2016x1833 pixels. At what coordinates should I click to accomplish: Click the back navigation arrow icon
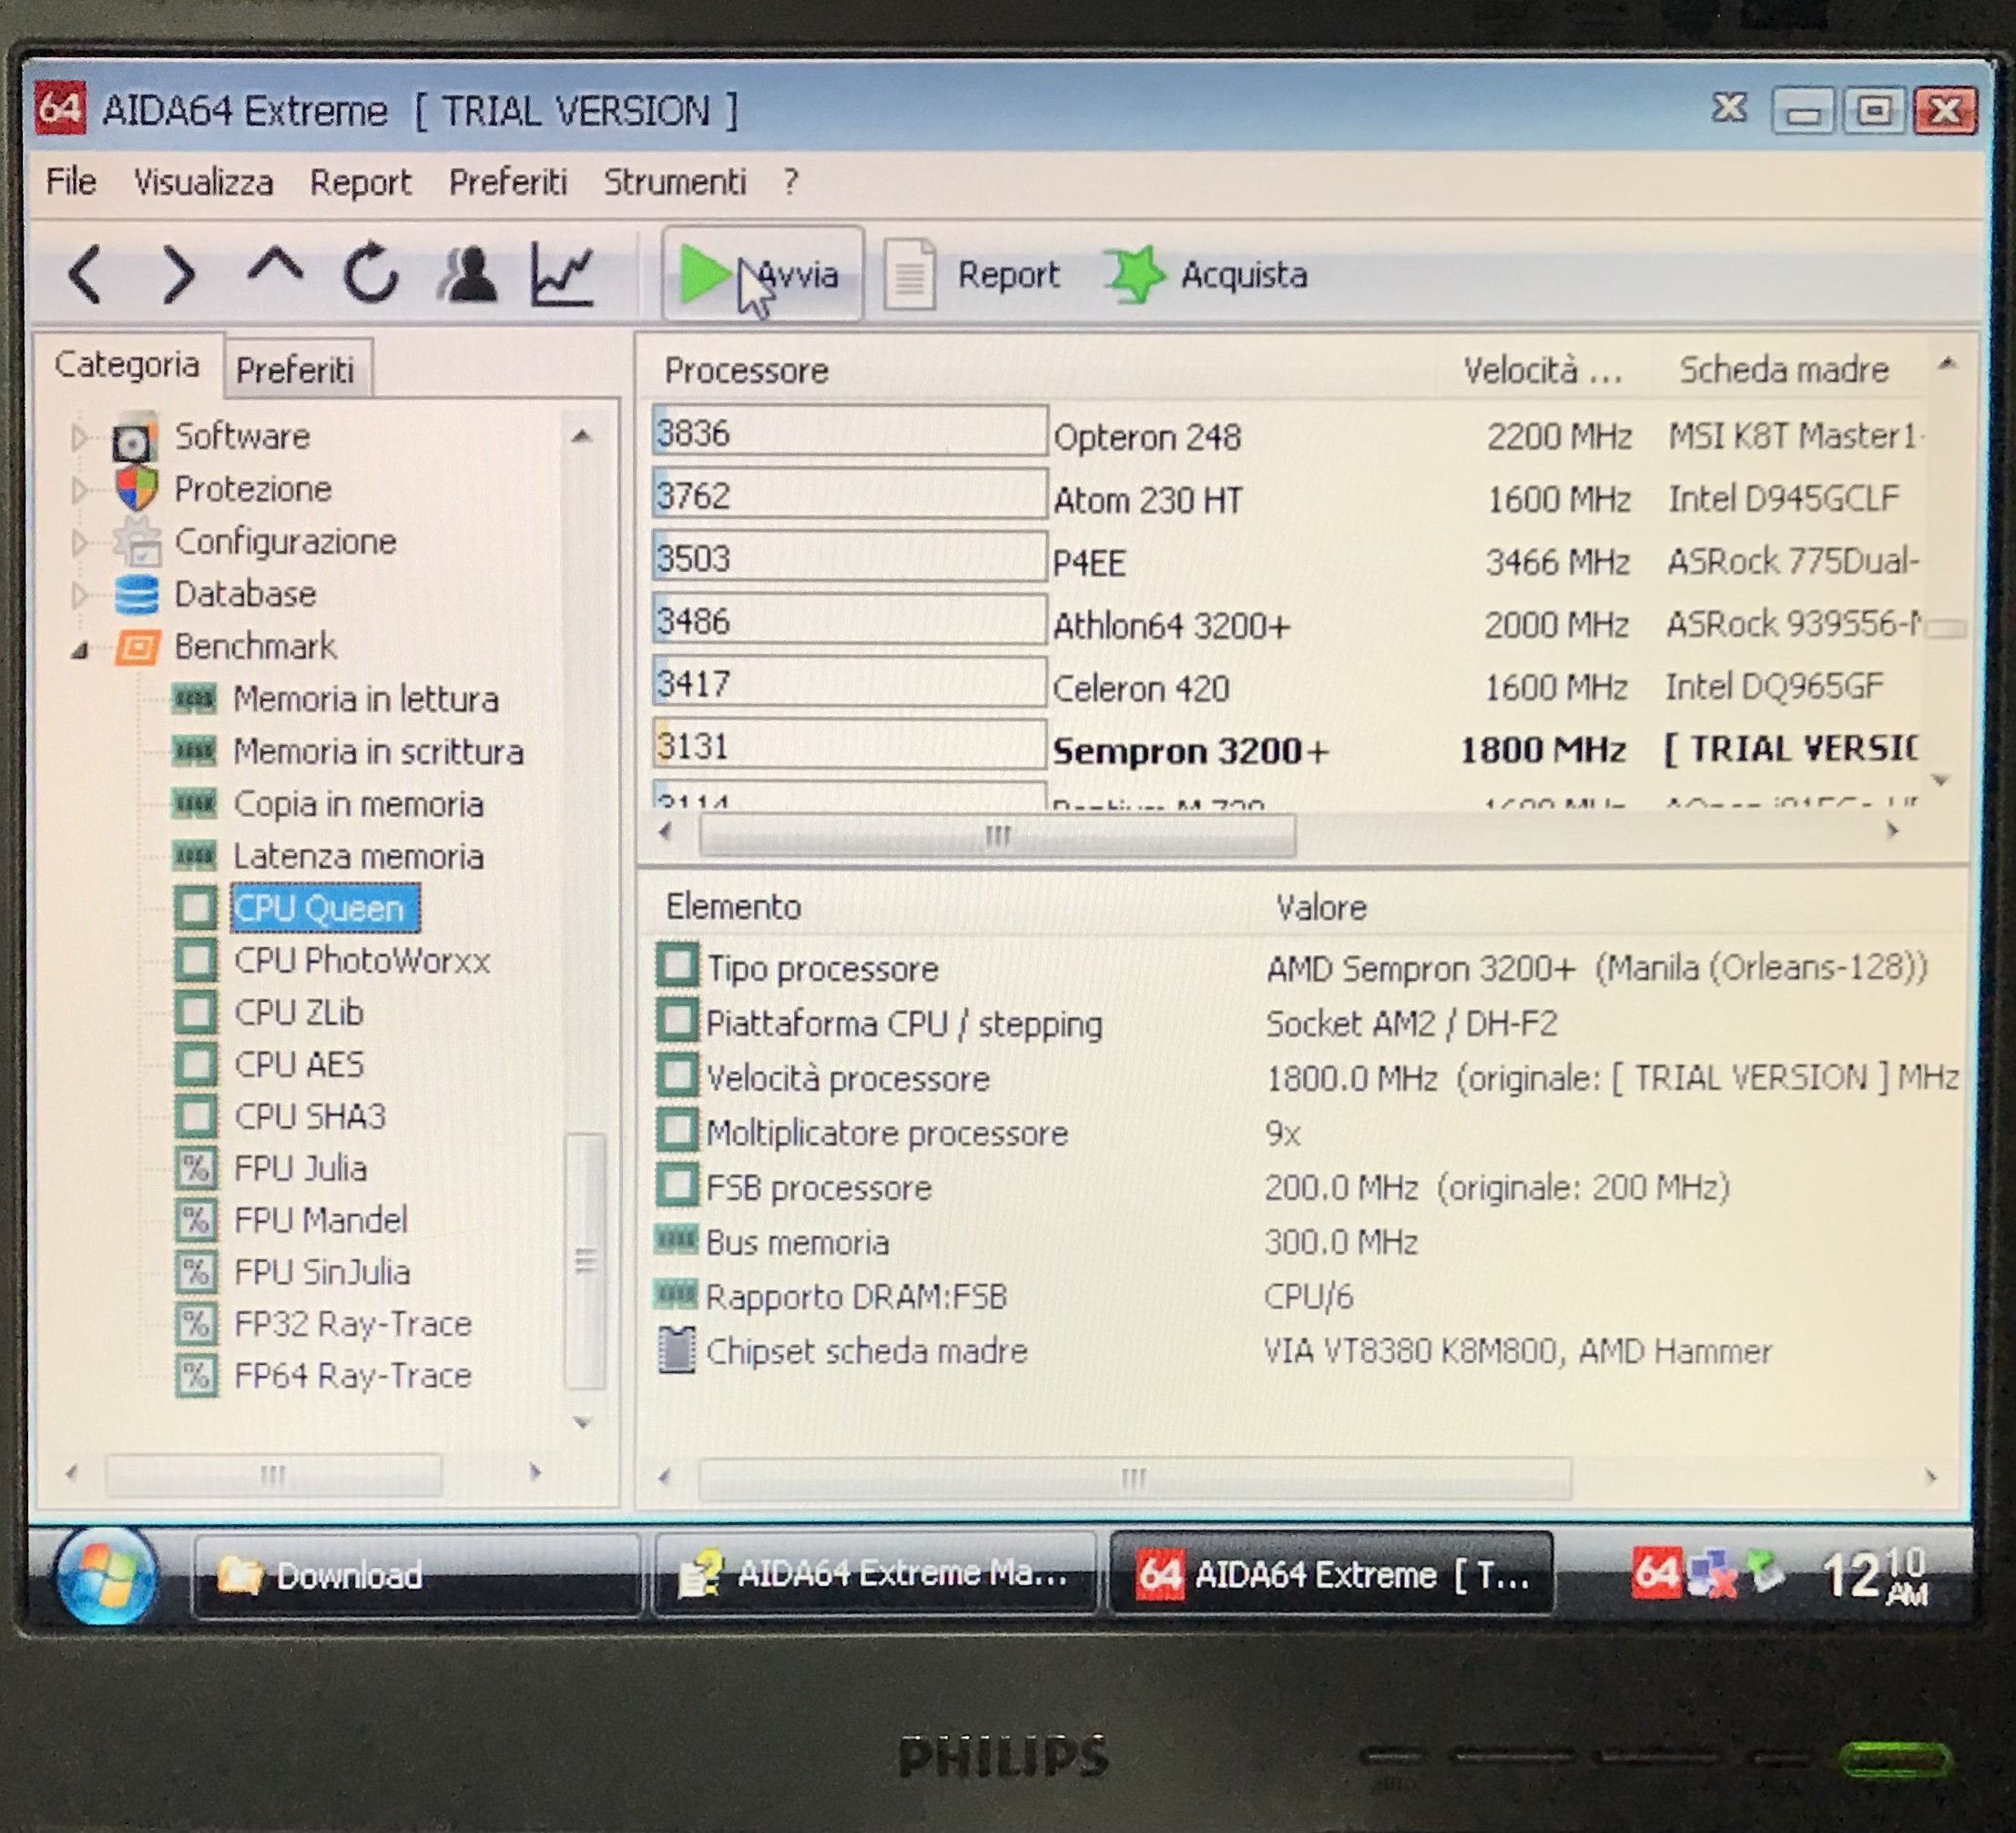pos(86,274)
